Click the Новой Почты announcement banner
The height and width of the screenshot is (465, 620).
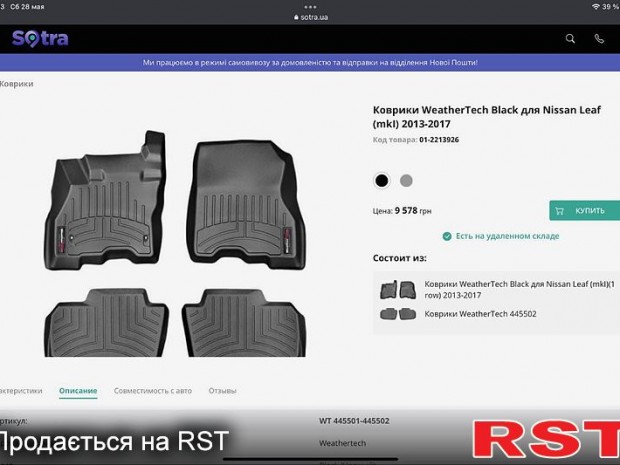coord(310,62)
